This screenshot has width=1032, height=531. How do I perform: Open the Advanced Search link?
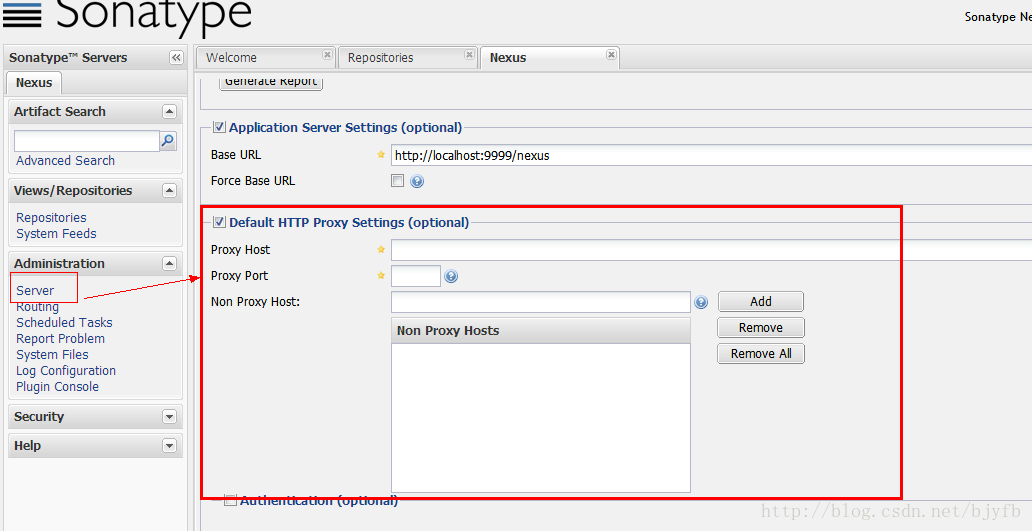click(x=65, y=161)
